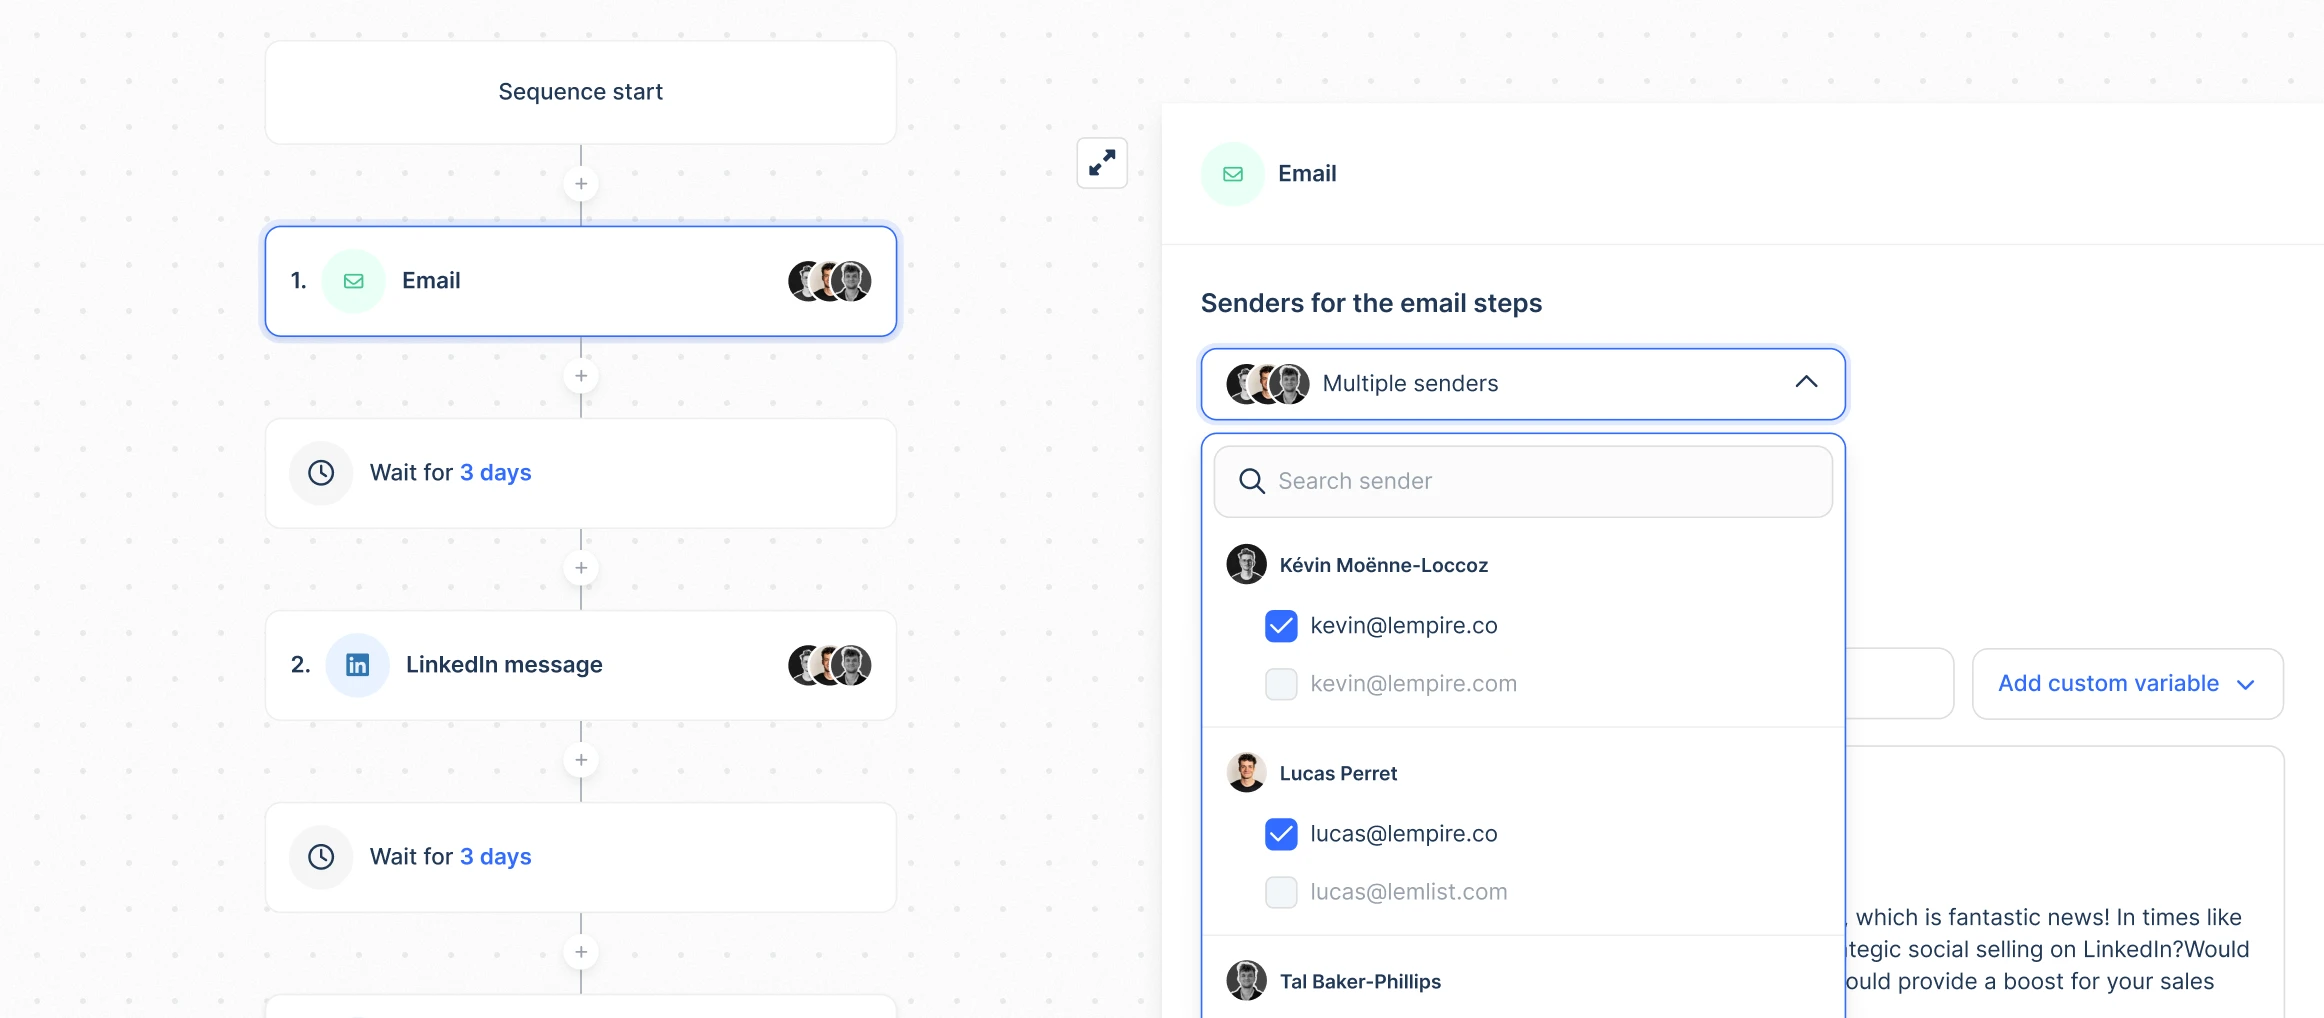
Task: Click the Search sender field
Action: pyautogui.click(x=1523, y=481)
